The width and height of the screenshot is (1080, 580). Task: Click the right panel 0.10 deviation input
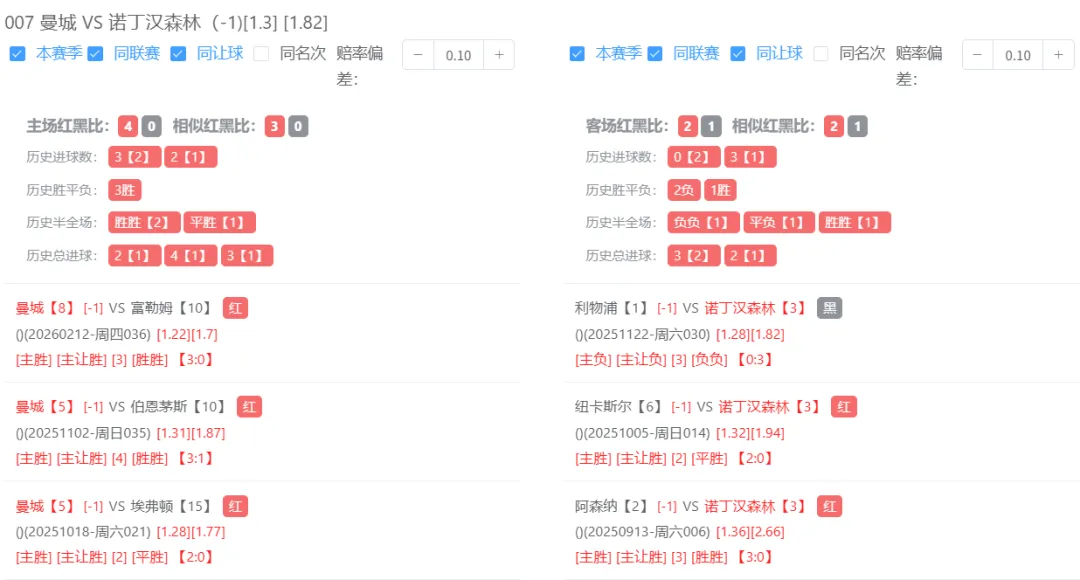[x=1018, y=55]
